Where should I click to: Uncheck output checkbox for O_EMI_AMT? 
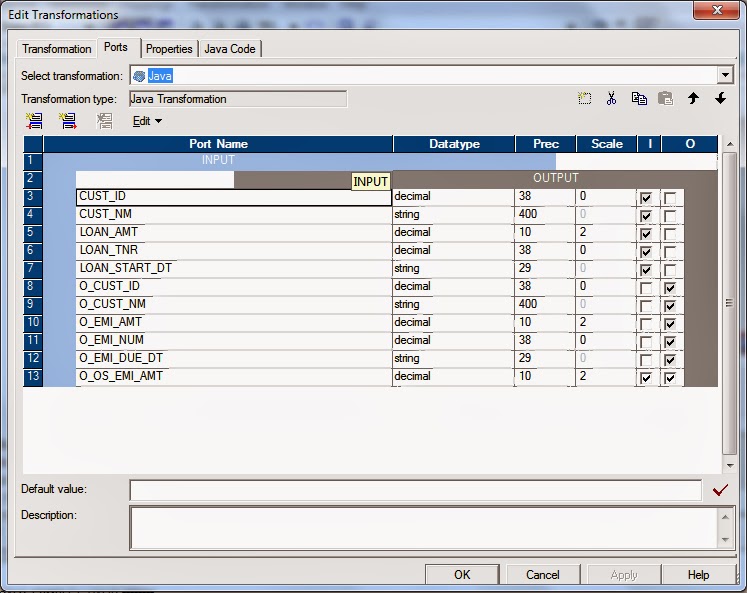click(670, 324)
